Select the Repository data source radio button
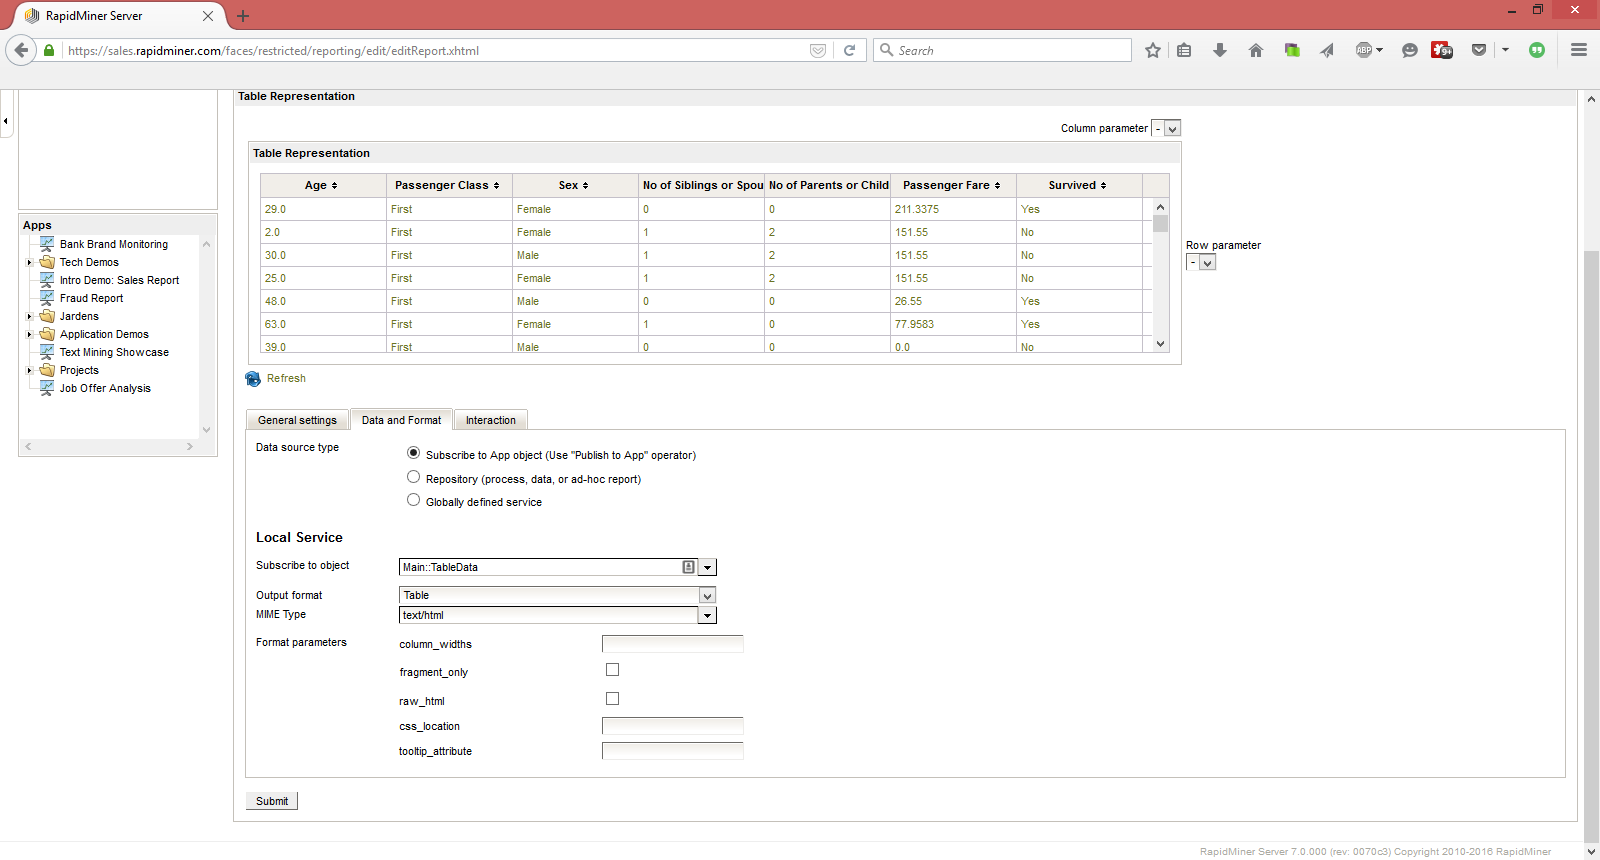1600x860 pixels. [x=413, y=477]
